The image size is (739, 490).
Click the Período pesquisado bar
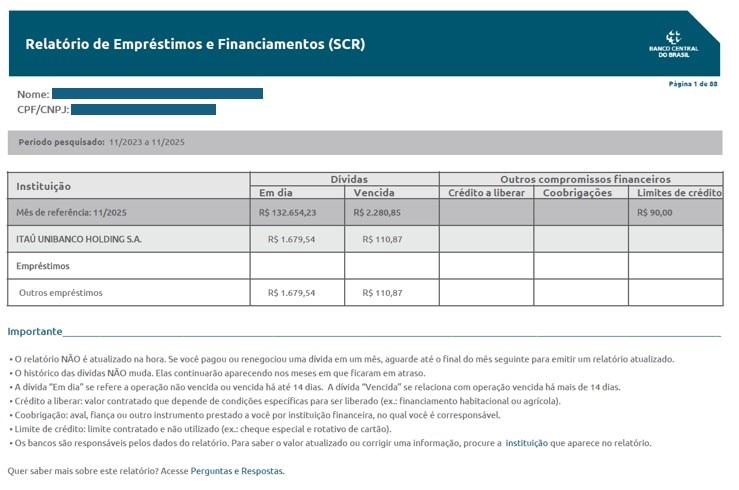point(364,142)
